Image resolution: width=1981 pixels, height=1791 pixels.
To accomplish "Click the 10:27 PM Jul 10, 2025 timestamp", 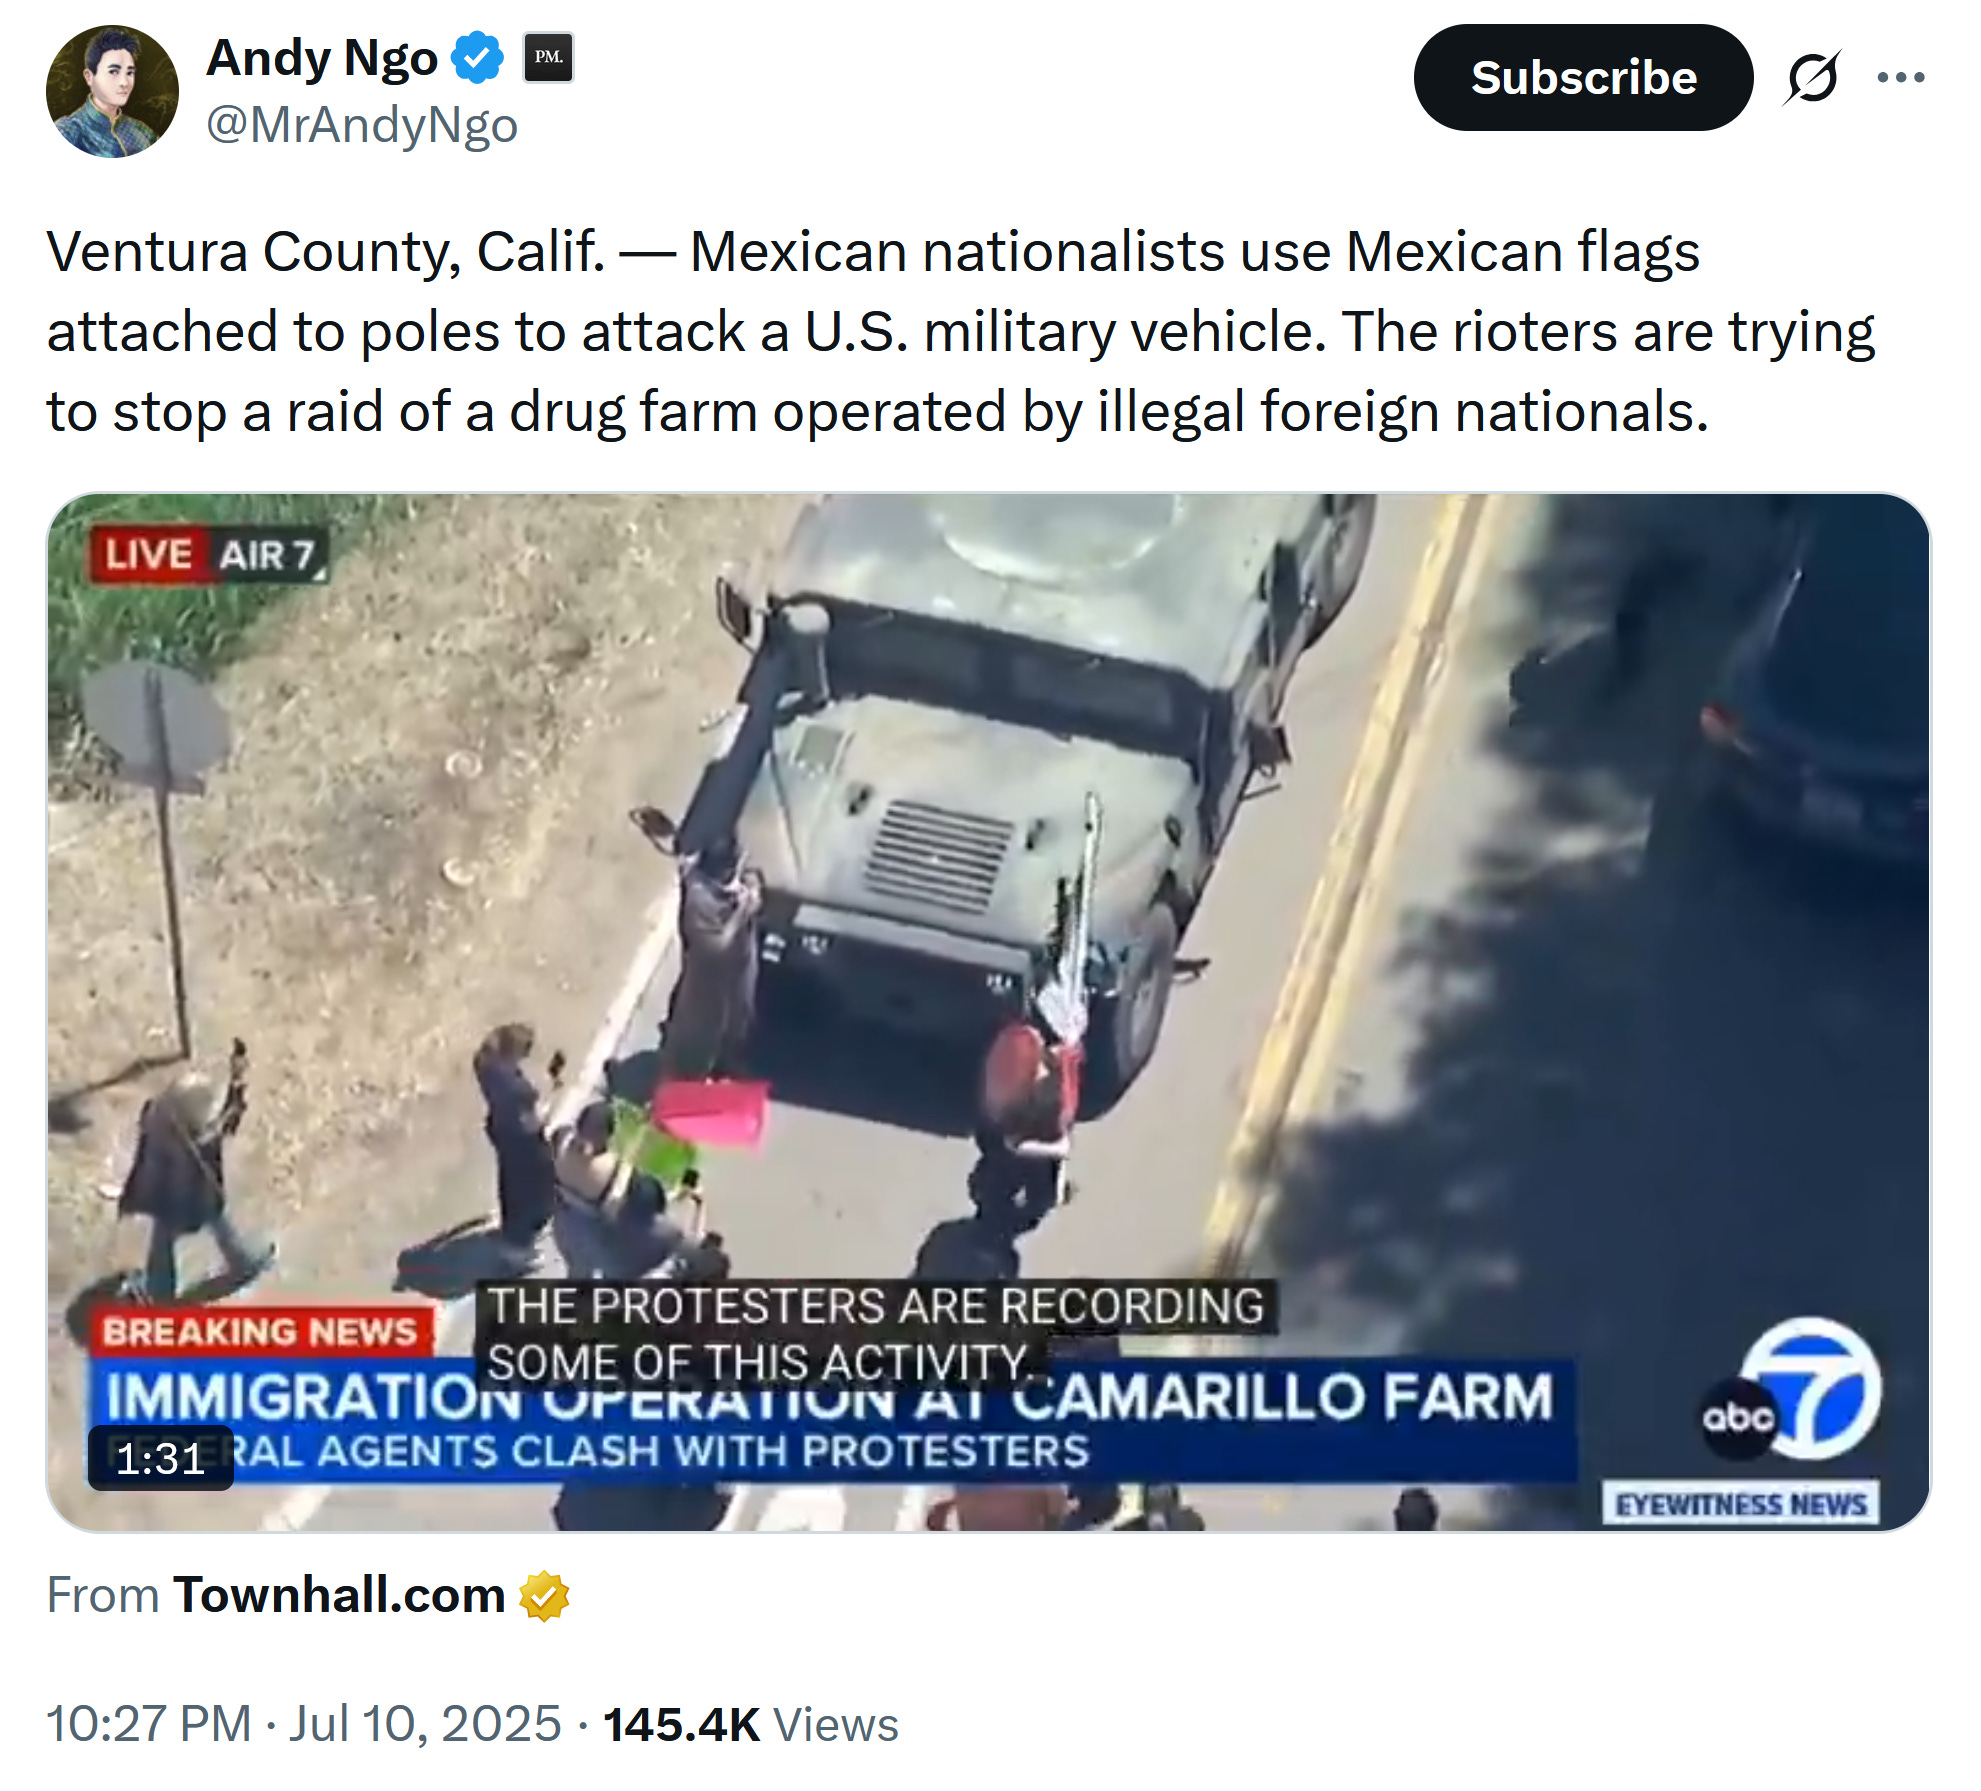I will (304, 1724).
